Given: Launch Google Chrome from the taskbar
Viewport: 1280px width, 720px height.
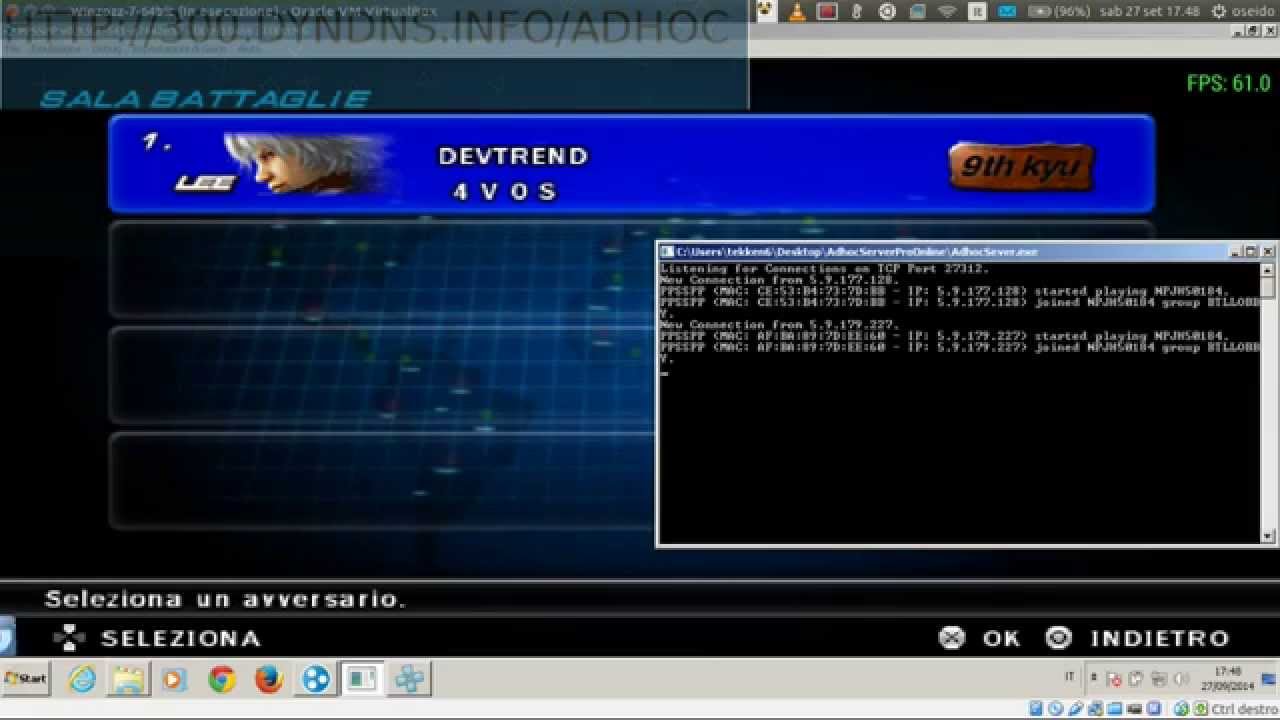Looking at the screenshot, I should (222, 679).
